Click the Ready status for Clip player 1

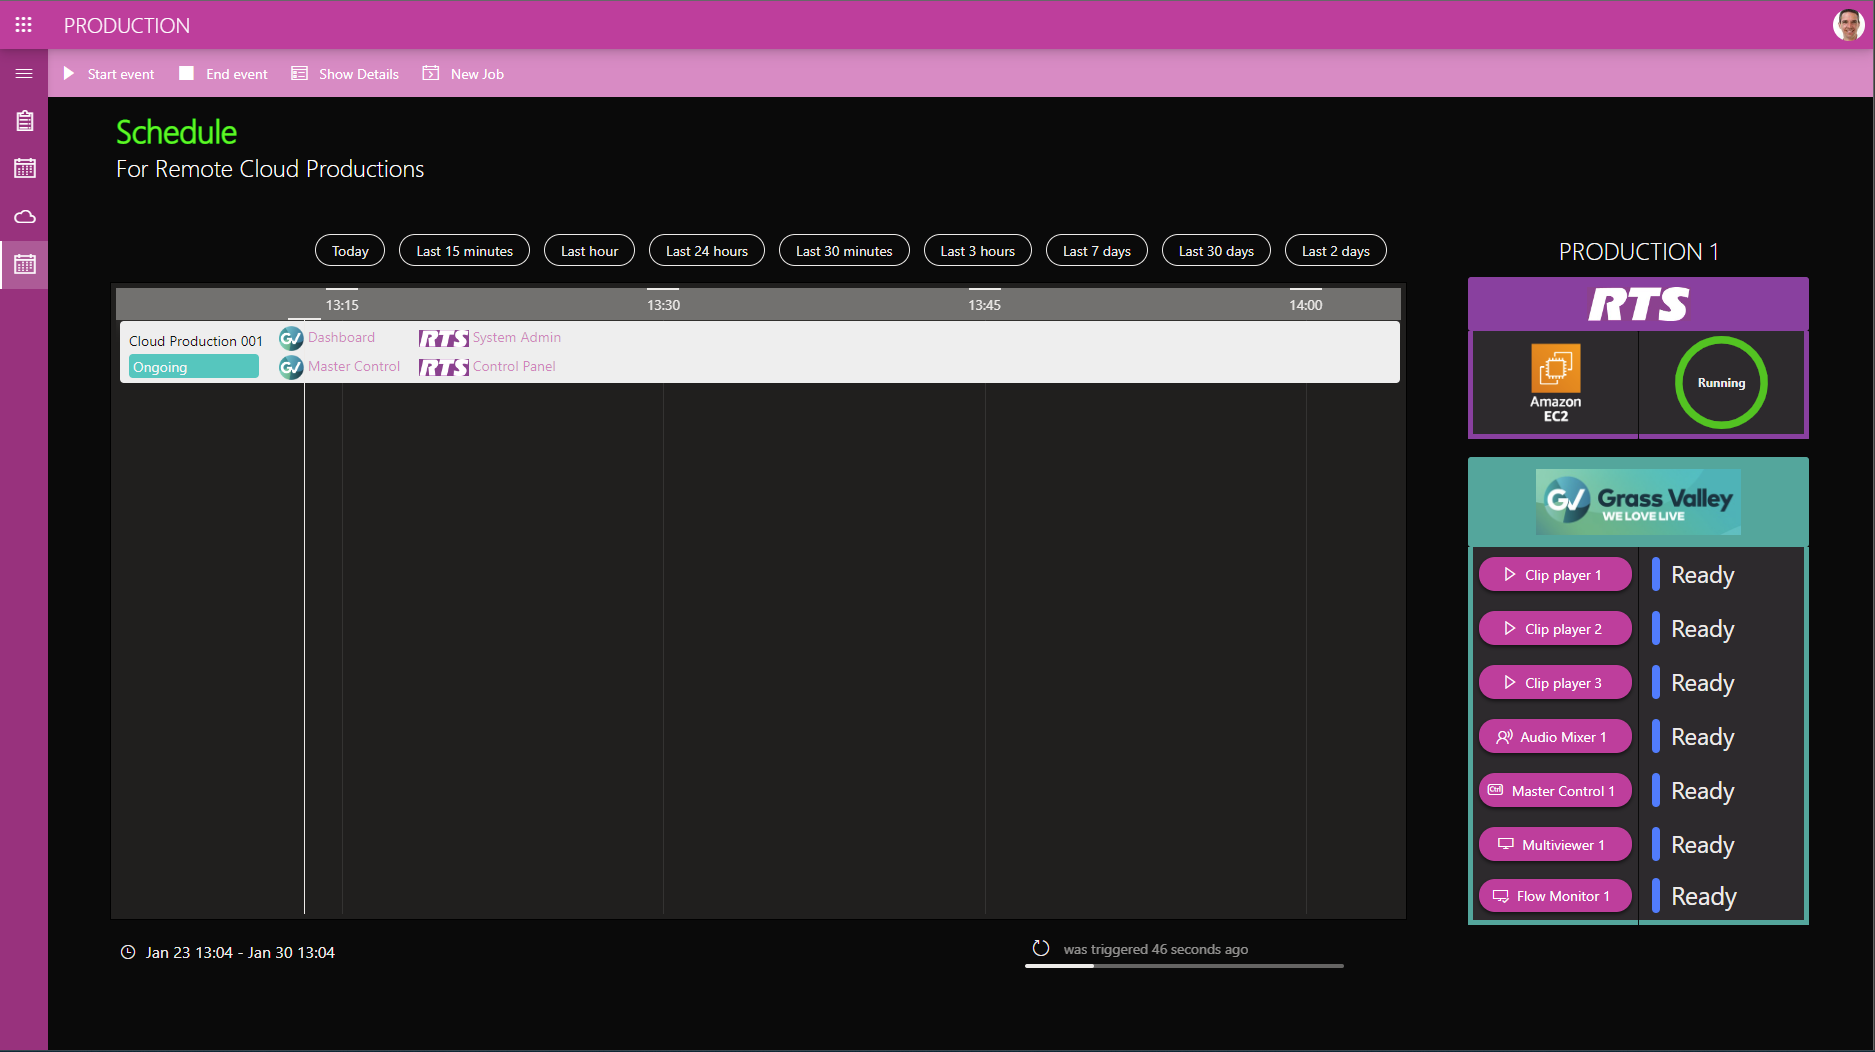point(1702,575)
